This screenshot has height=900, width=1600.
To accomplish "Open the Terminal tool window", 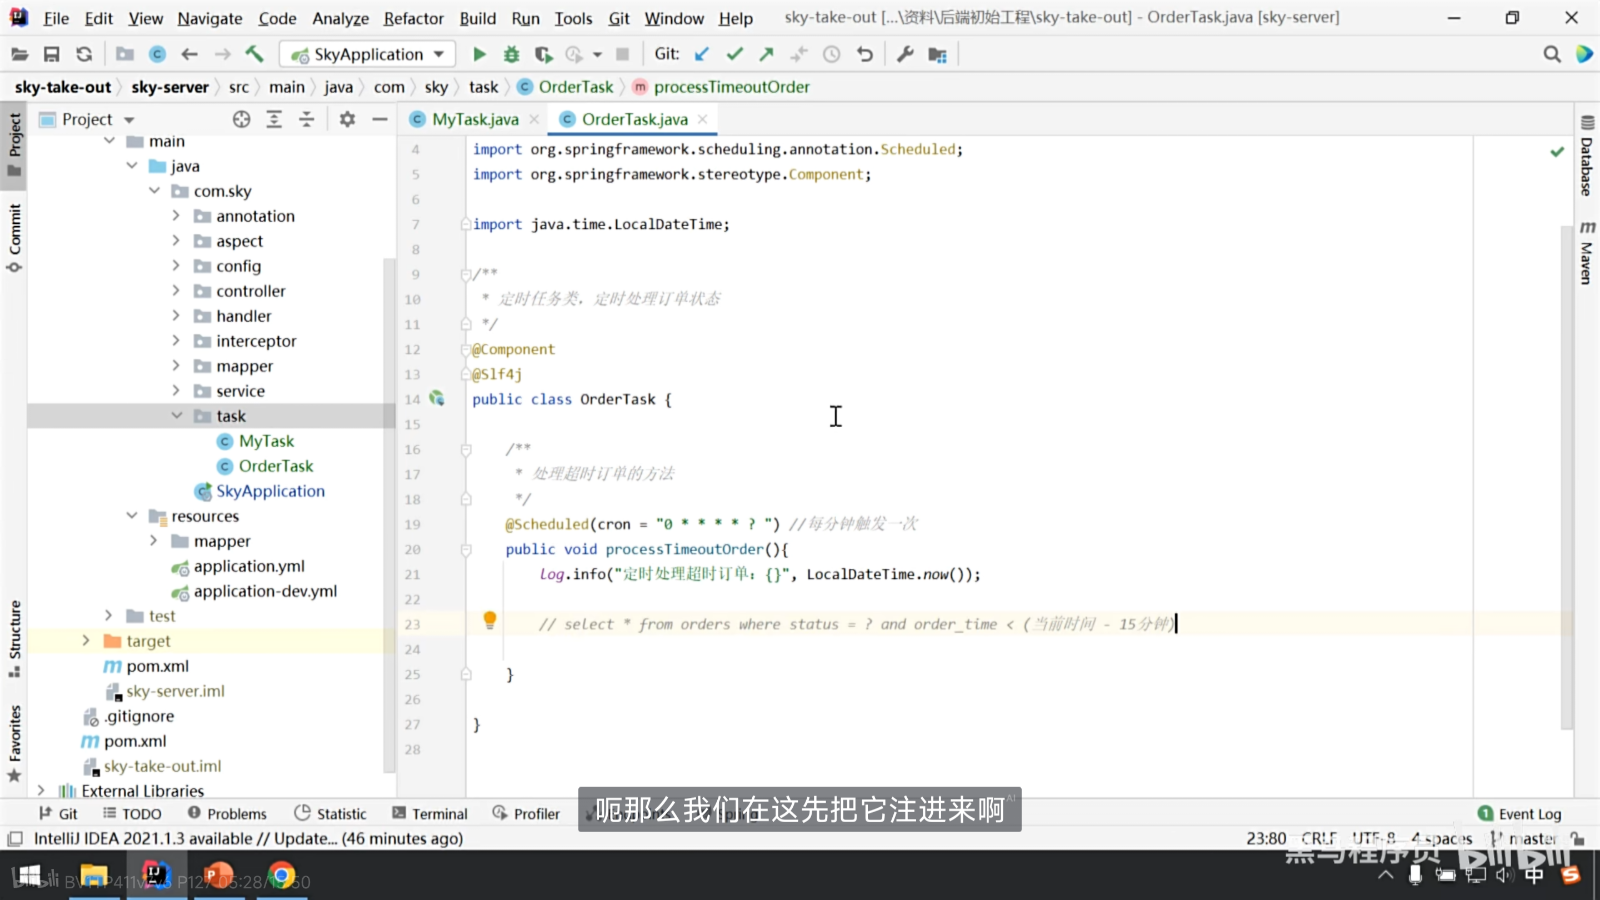I will (430, 814).
